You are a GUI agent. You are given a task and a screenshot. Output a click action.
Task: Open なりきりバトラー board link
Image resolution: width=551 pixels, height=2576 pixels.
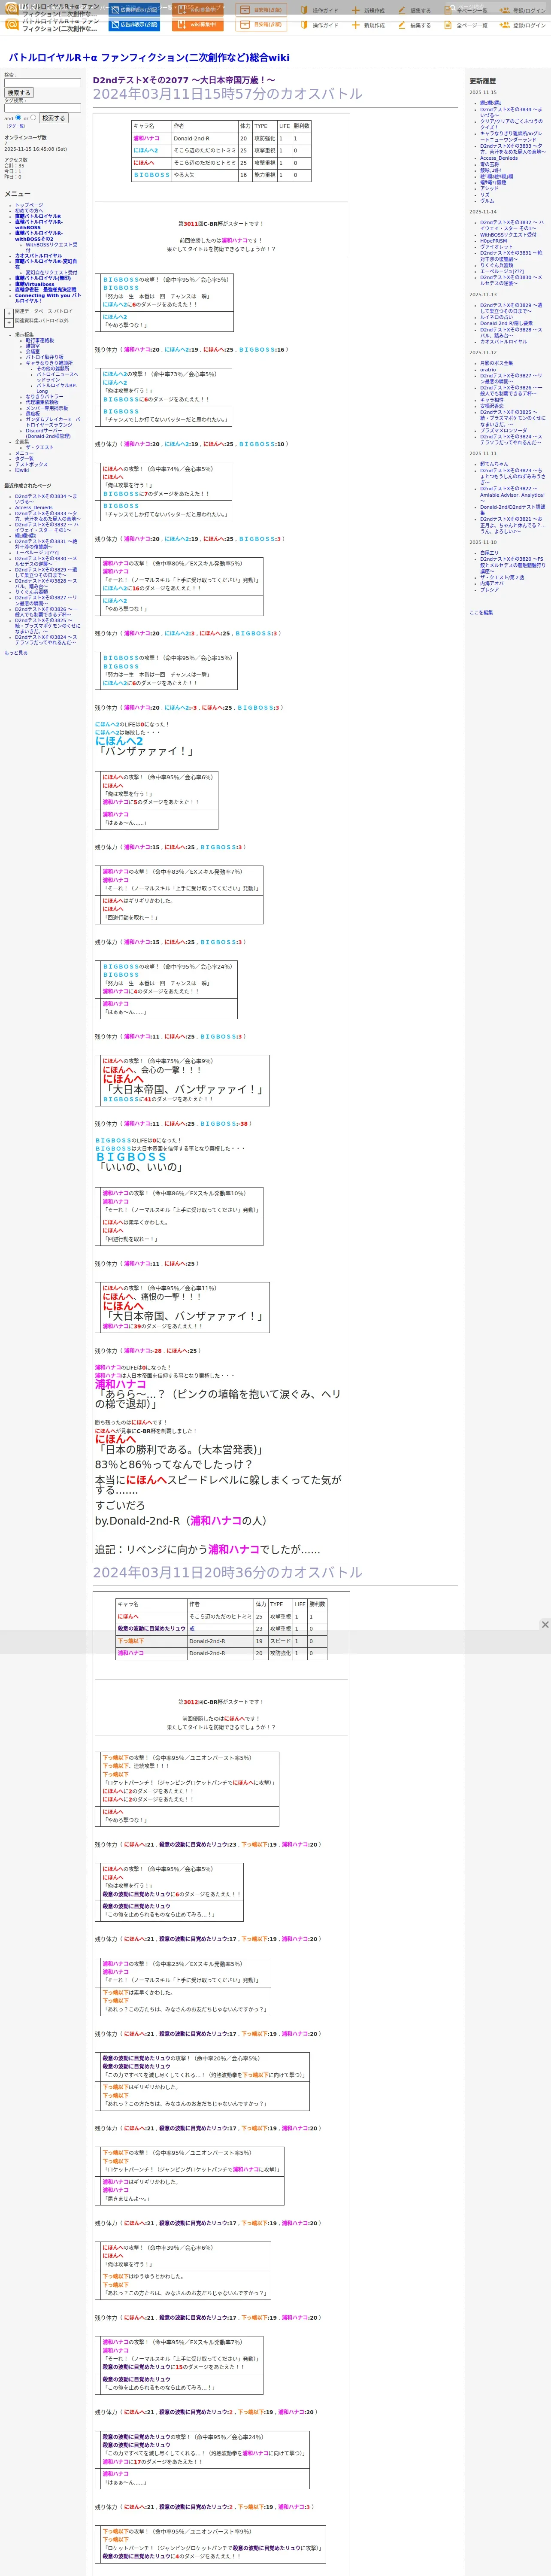tap(44, 397)
